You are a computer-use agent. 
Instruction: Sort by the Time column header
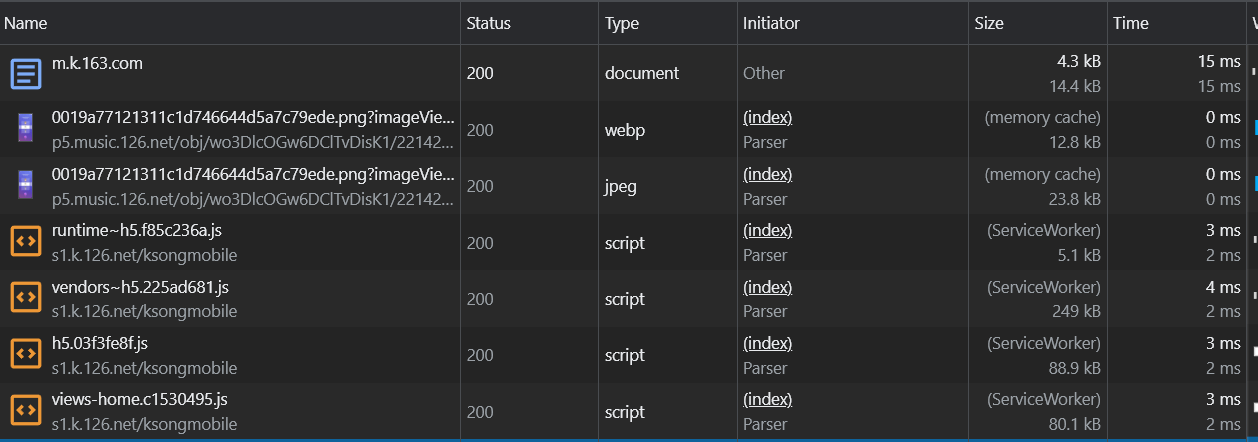[x=1131, y=23]
